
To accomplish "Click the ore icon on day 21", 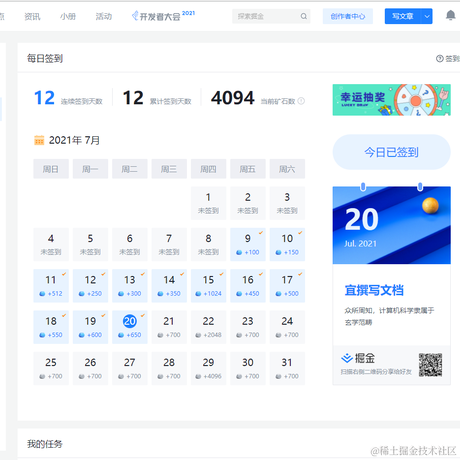I will tap(160, 335).
